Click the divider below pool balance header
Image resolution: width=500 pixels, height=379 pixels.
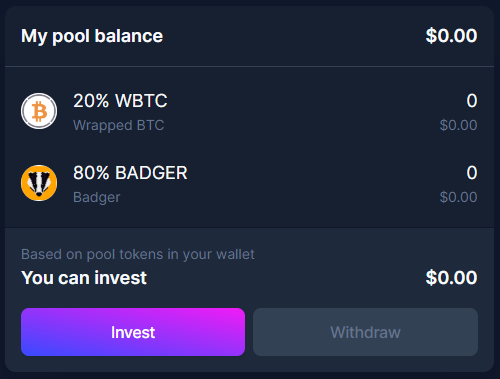pos(249,66)
